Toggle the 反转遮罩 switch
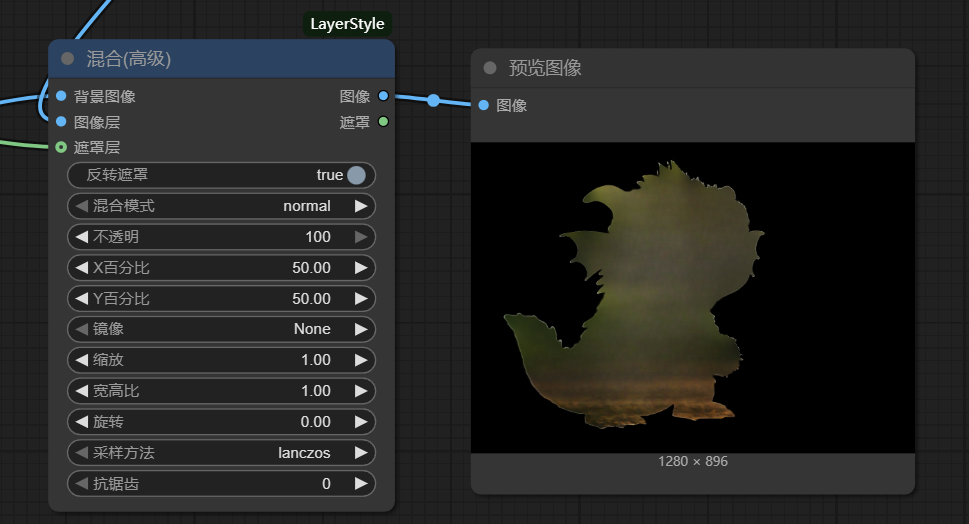 click(x=356, y=175)
